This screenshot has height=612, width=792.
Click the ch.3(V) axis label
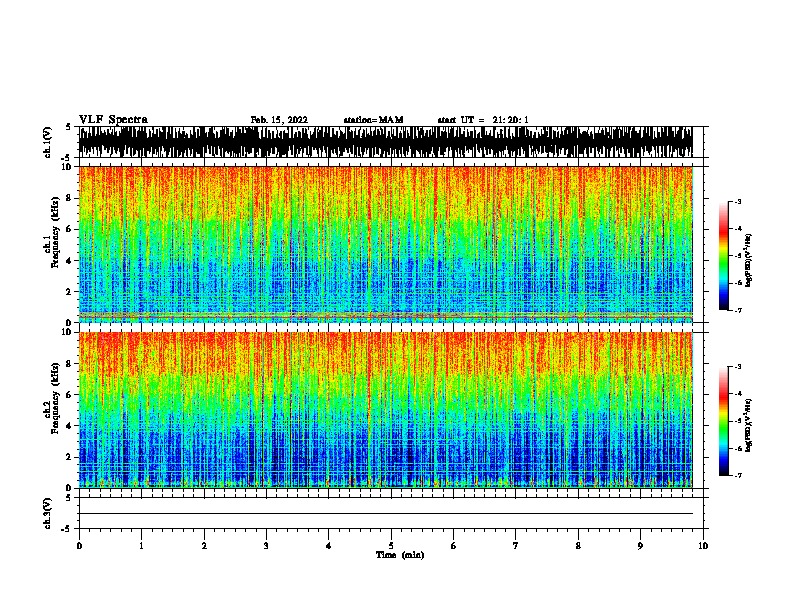pyautogui.click(x=48, y=513)
